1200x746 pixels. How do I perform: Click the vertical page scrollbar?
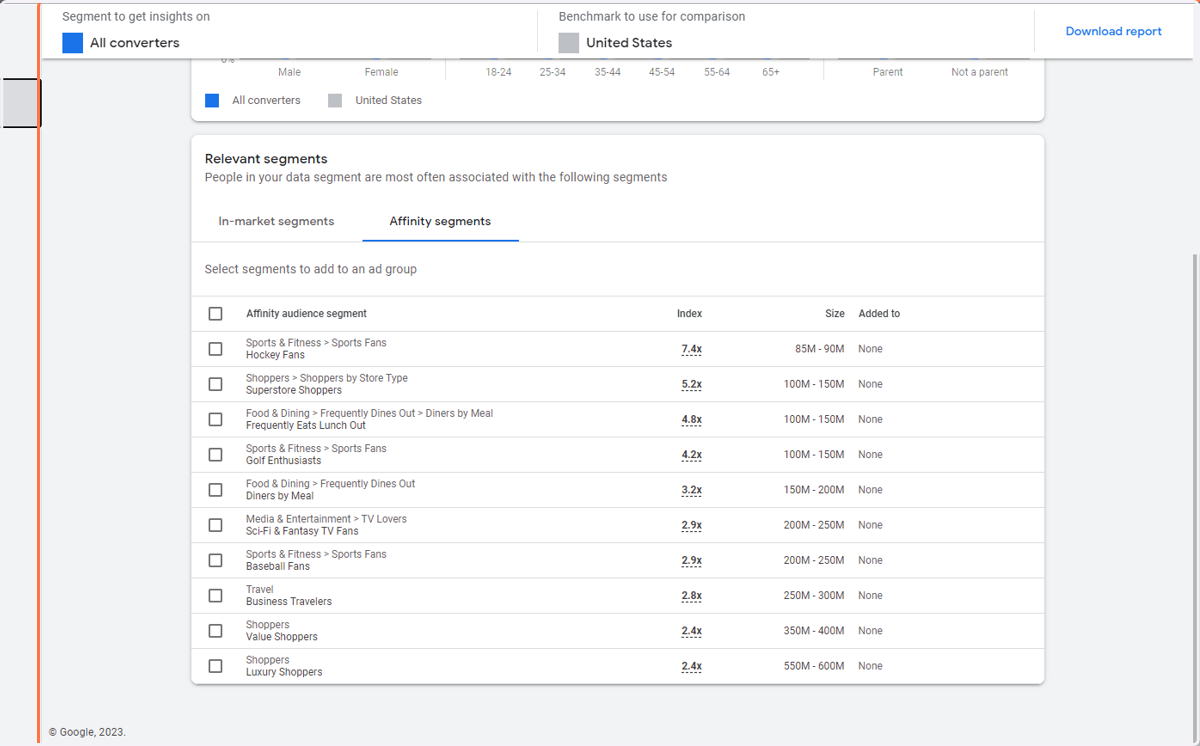1196,496
